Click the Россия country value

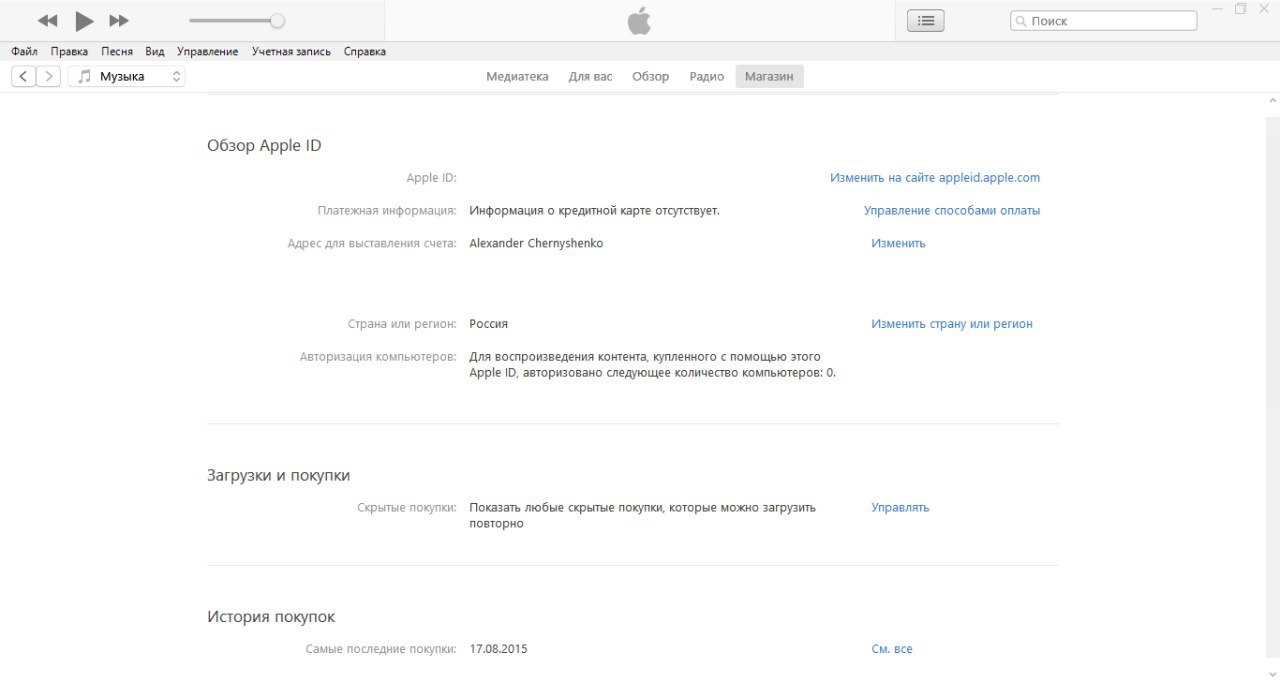point(489,324)
